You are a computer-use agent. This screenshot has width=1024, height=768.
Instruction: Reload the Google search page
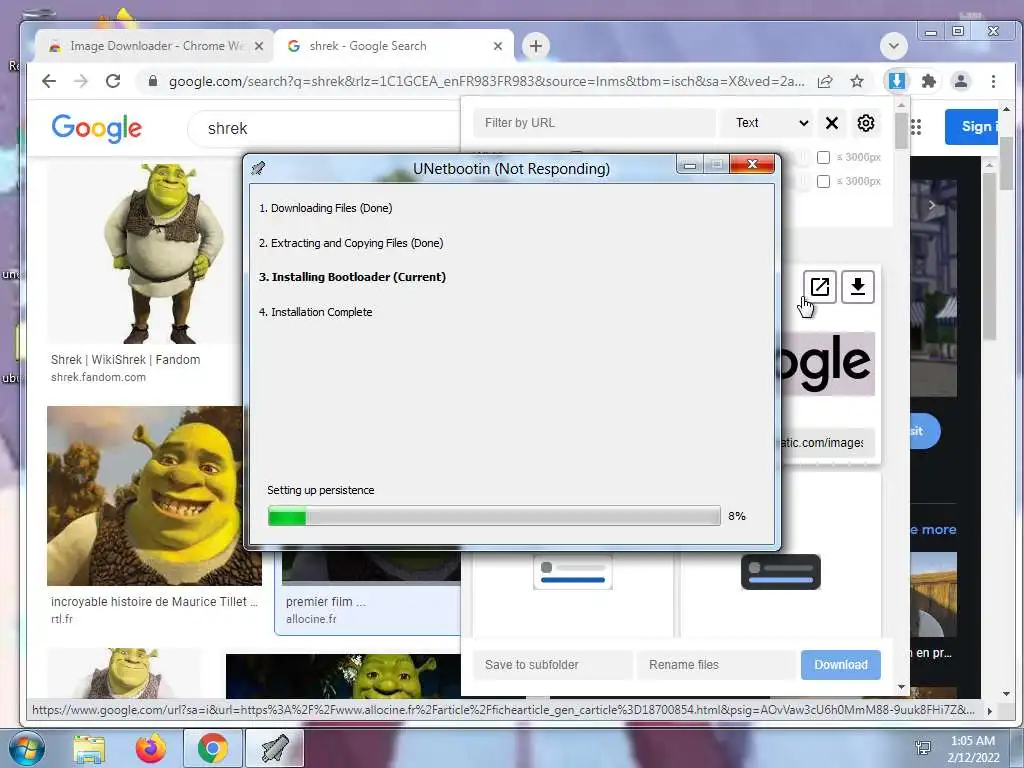click(x=113, y=81)
